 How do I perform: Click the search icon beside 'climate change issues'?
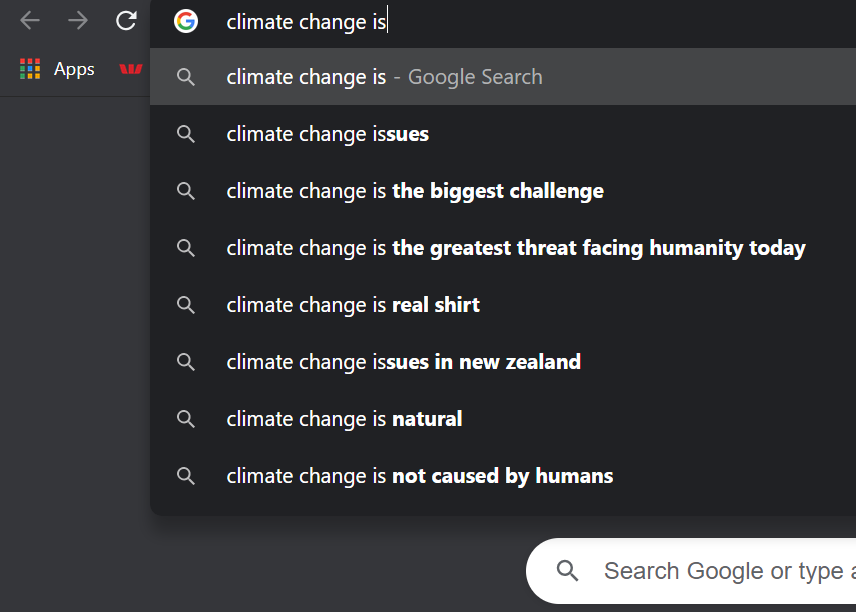pyautogui.click(x=186, y=134)
